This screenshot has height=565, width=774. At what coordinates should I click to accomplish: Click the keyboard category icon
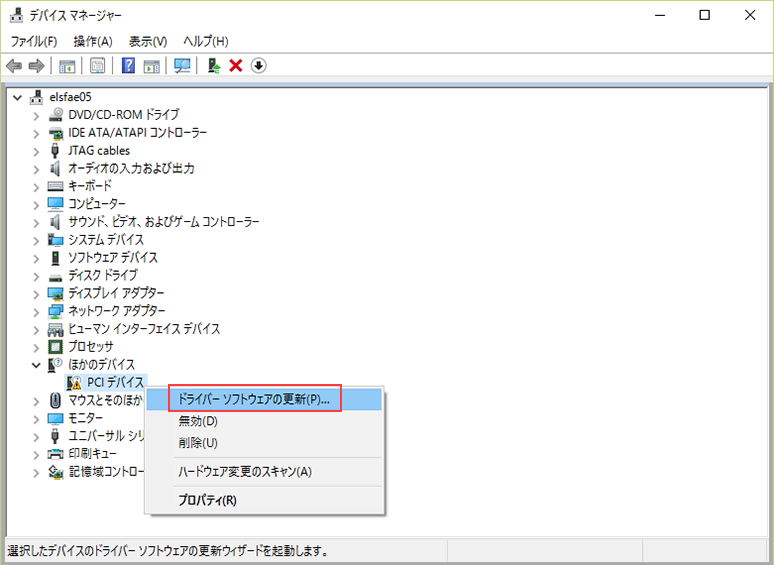tap(56, 186)
